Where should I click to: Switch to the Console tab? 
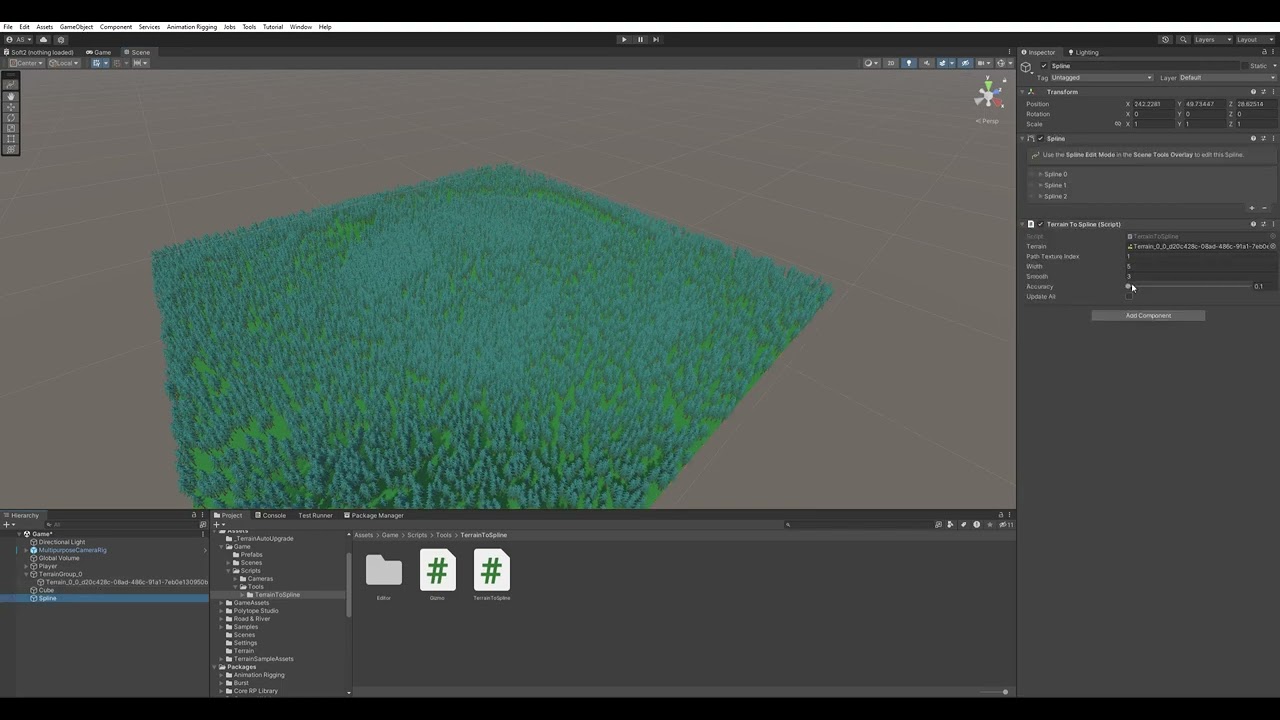(270, 516)
